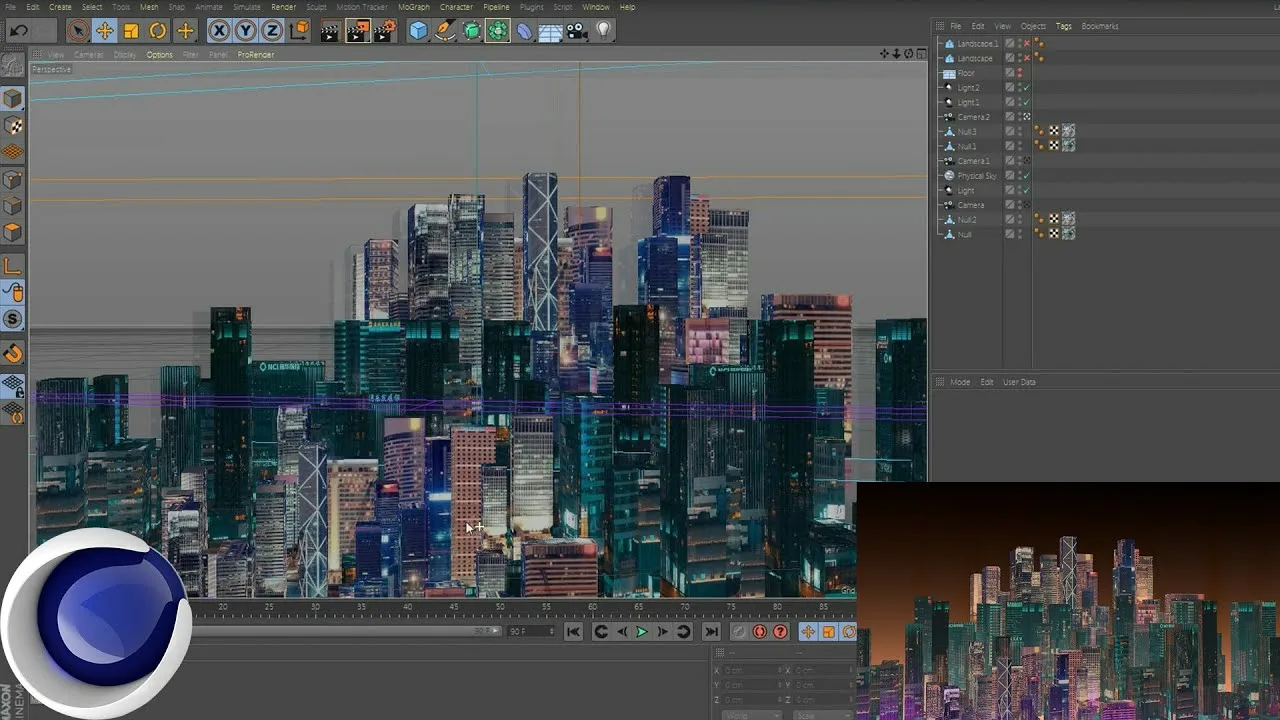Select the MoGraph green effector icon
Screen dimensions: 1280x720
[498, 30]
